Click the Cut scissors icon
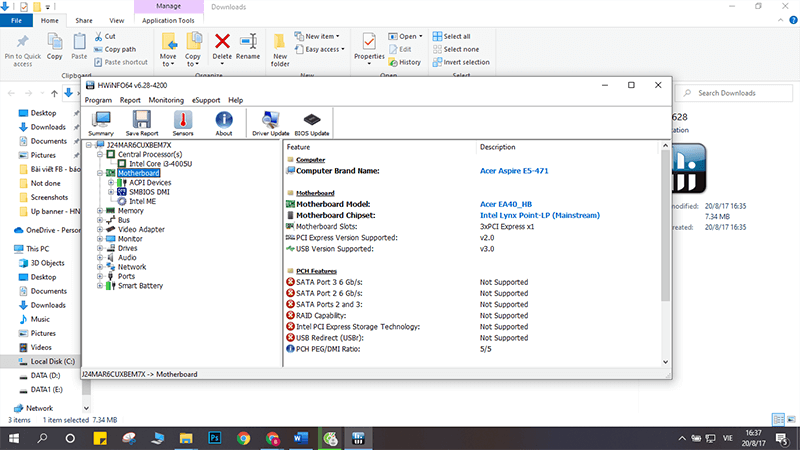This screenshot has width=800, height=450. click(98, 36)
